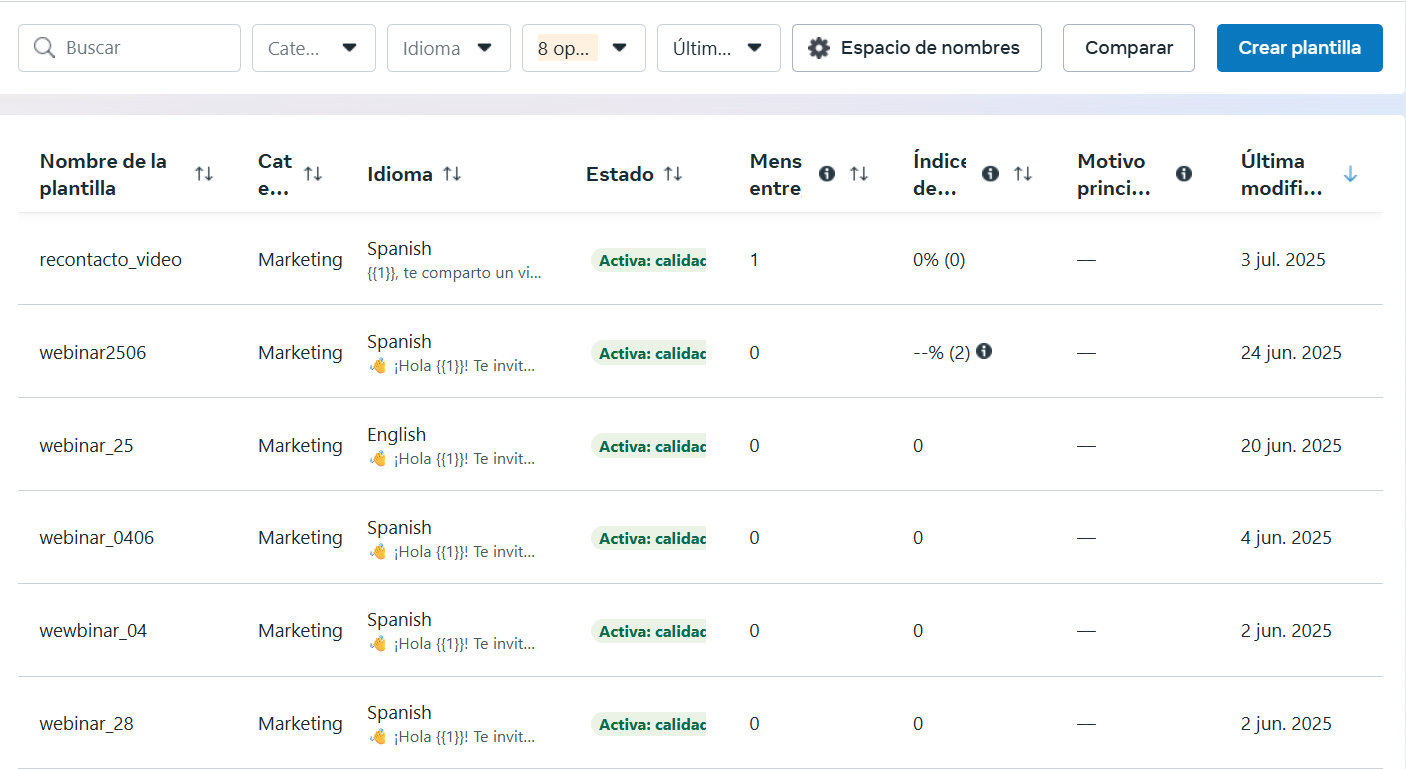Toggle Última modificación descending sort arrow
This screenshot has height=769, width=1406.
coord(1350,174)
